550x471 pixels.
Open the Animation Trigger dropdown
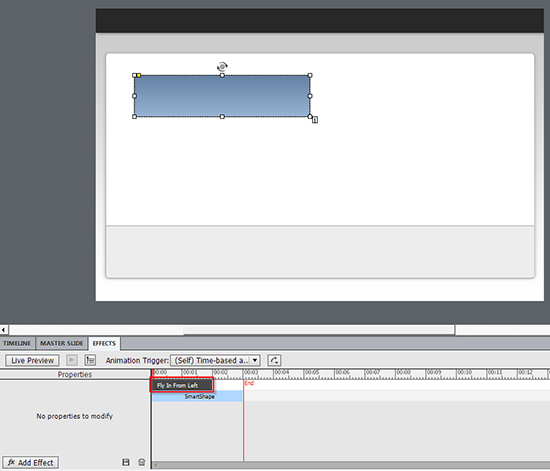click(x=215, y=360)
